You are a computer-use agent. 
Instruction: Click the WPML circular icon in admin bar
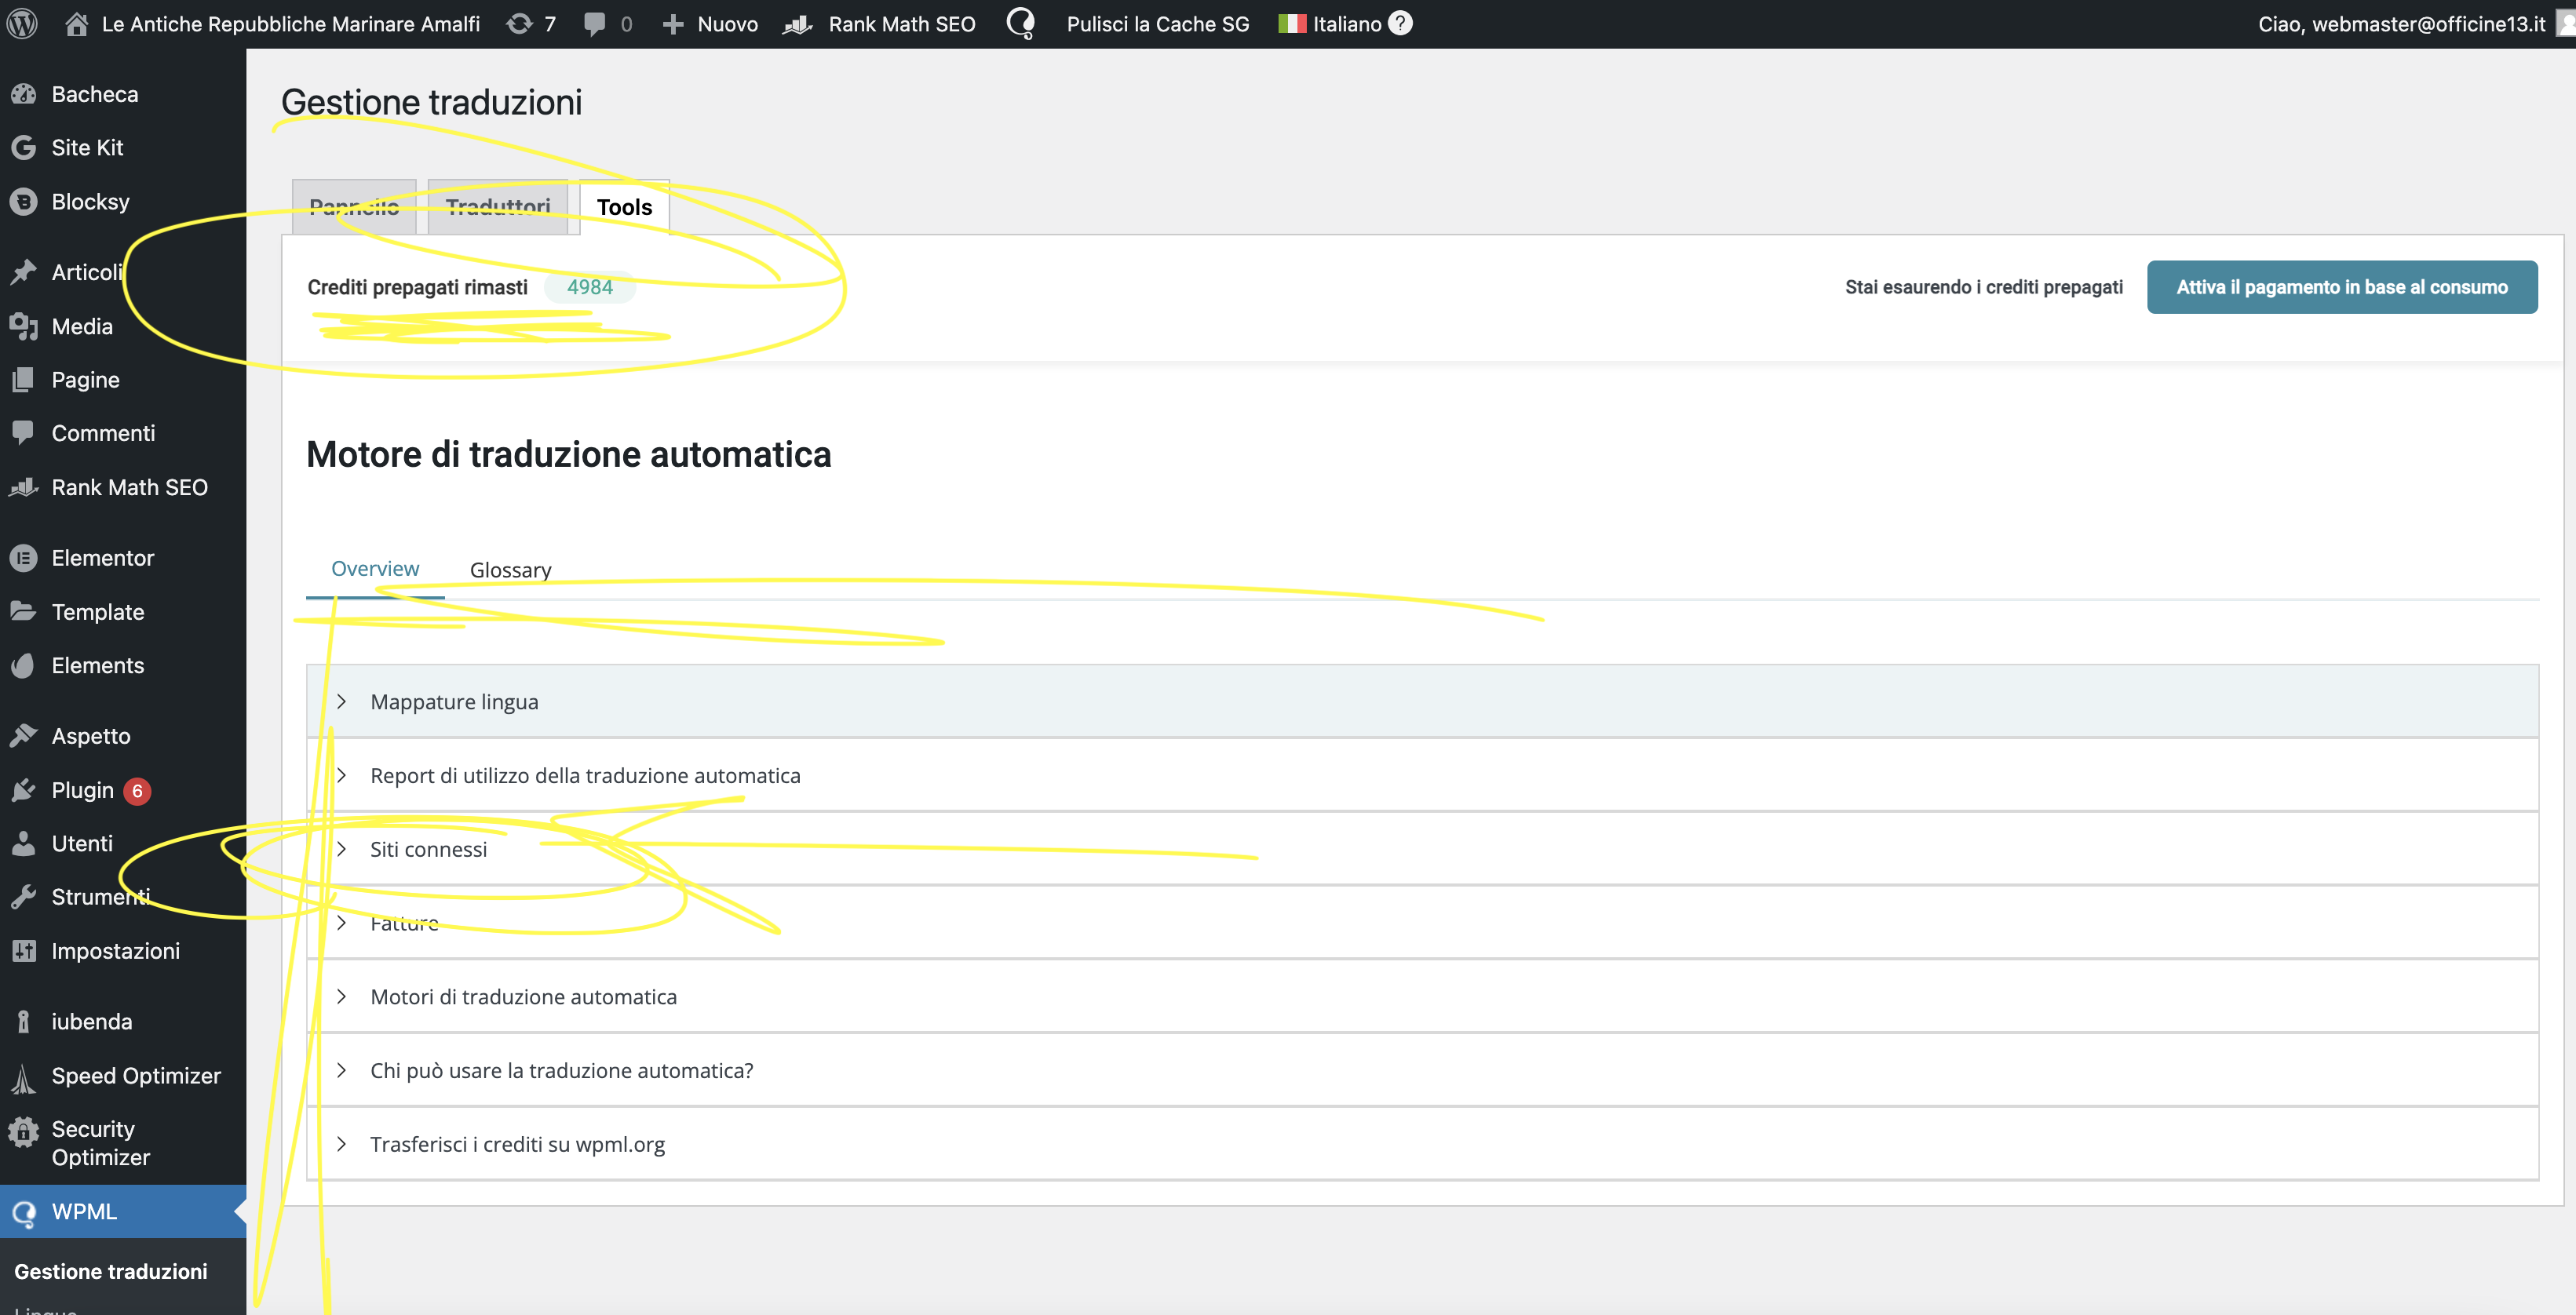(1021, 23)
